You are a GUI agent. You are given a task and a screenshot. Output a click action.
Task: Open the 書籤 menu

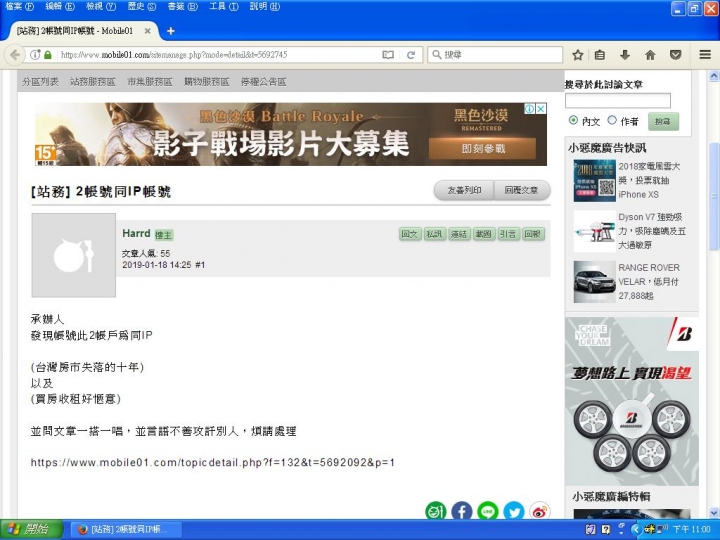pyautogui.click(x=183, y=6)
